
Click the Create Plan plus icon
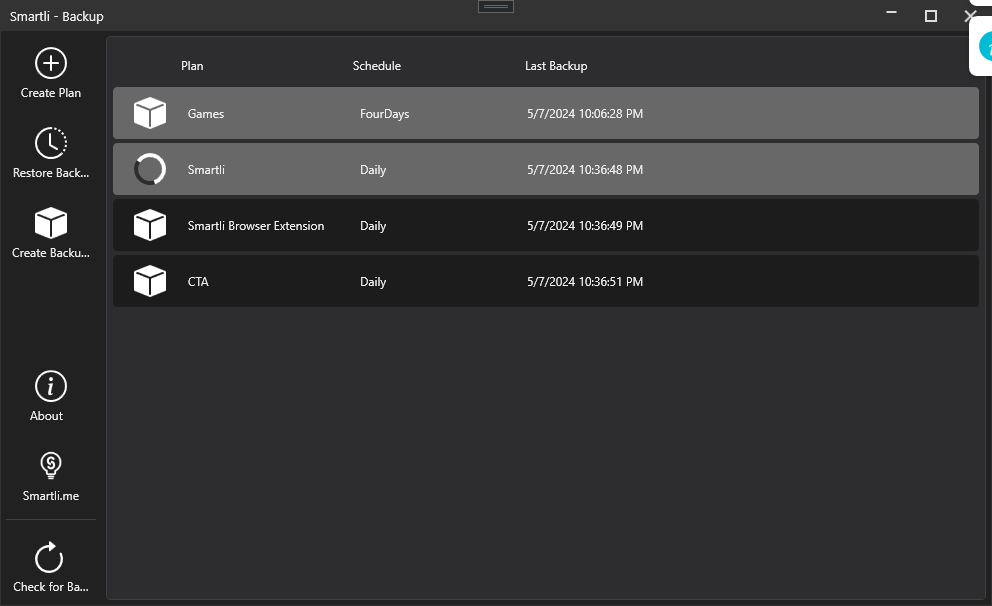click(50, 64)
